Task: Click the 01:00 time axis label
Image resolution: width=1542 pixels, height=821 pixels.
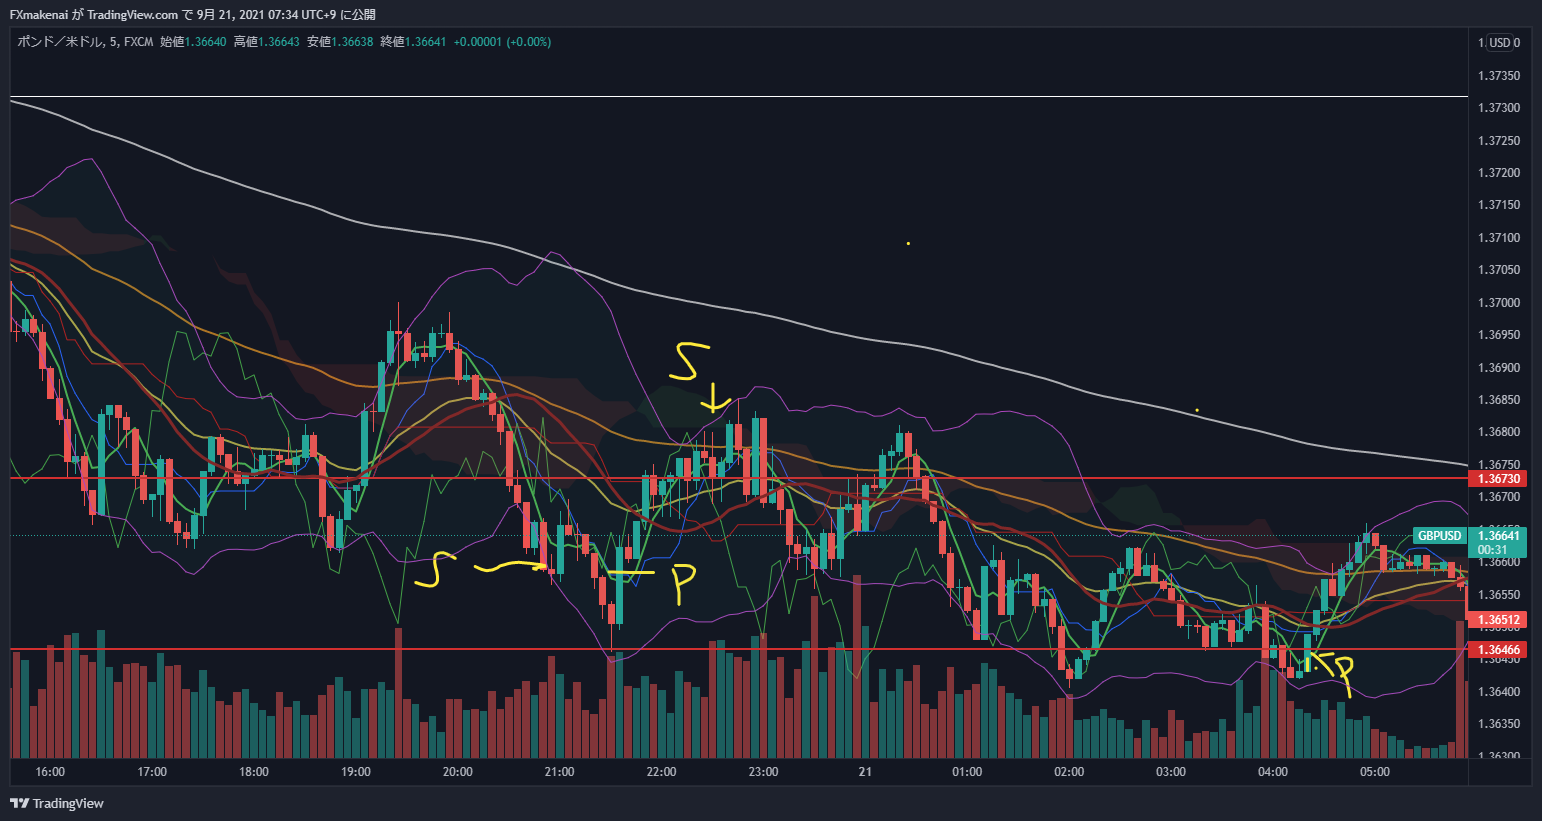Action: (967, 772)
